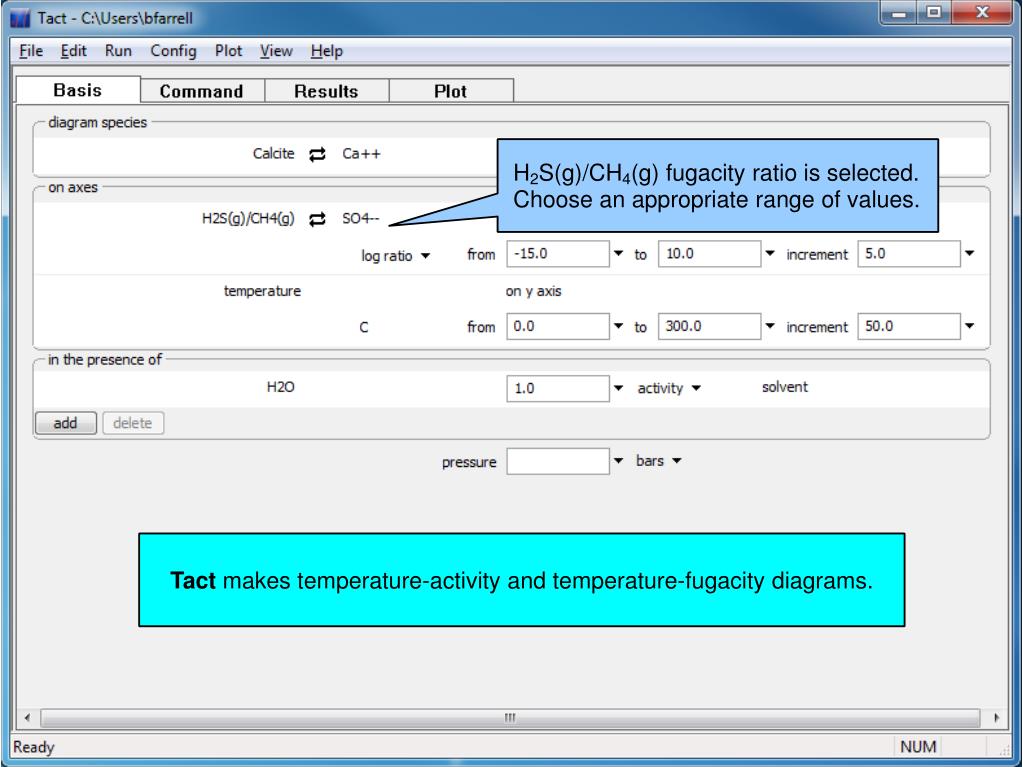
Task: Switch to the Results tab
Action: 326,91
